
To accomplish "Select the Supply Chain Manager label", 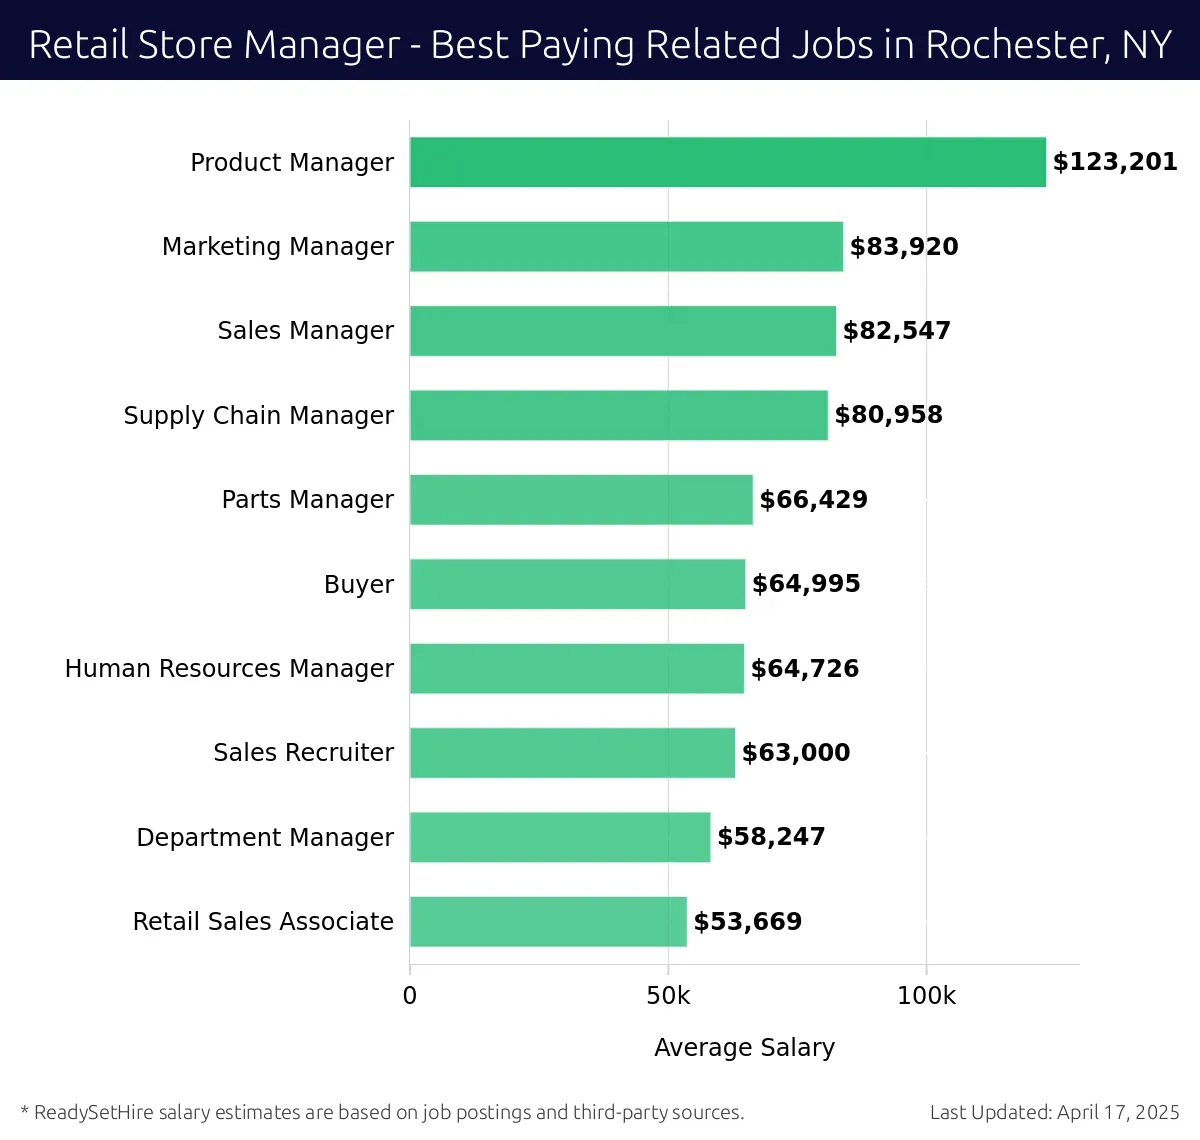I will 259,415.
